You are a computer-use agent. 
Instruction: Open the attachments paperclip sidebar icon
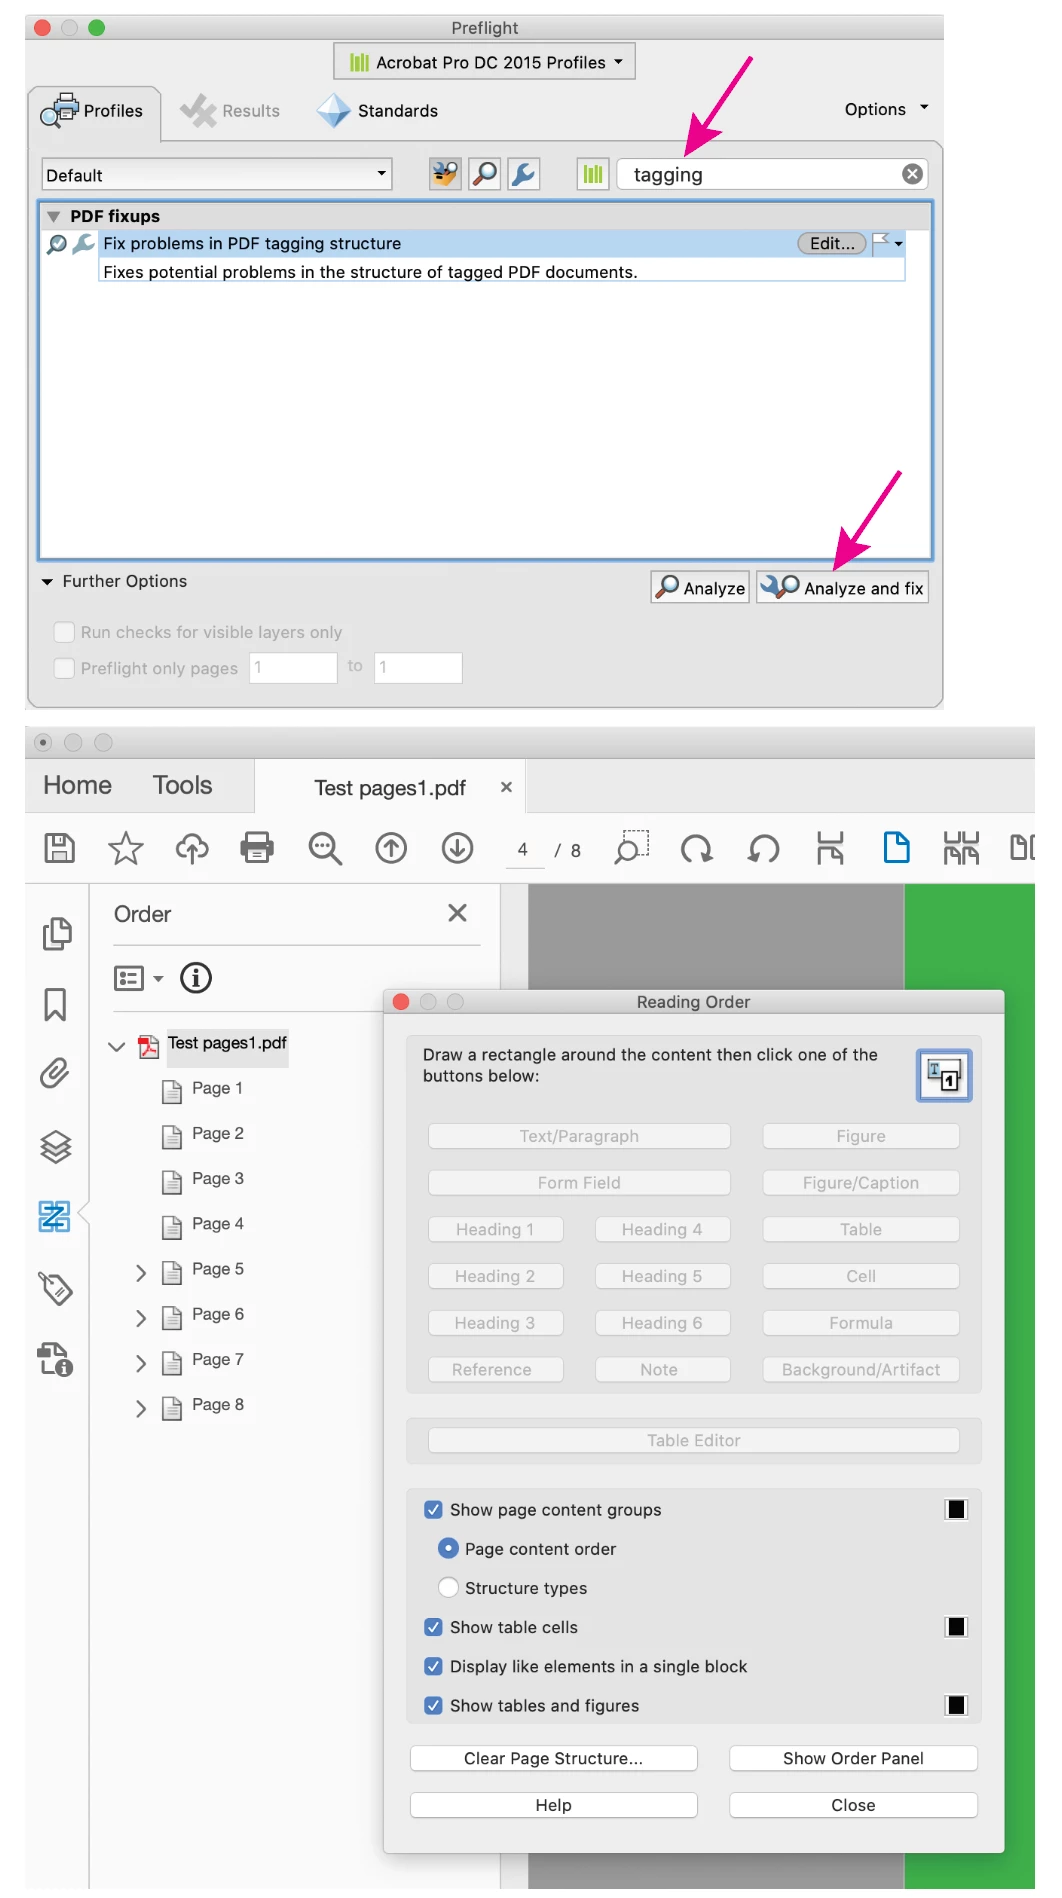pos(55,1073)
